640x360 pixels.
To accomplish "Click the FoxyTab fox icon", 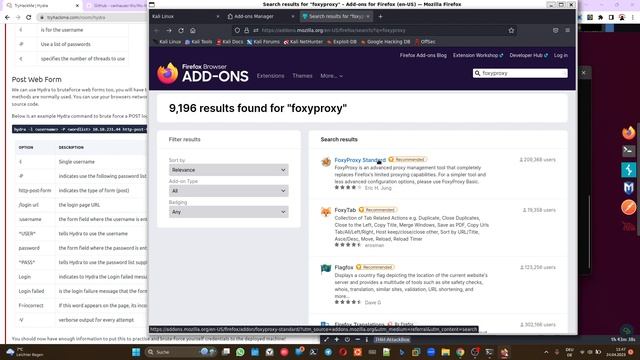I will coord(326,212).
